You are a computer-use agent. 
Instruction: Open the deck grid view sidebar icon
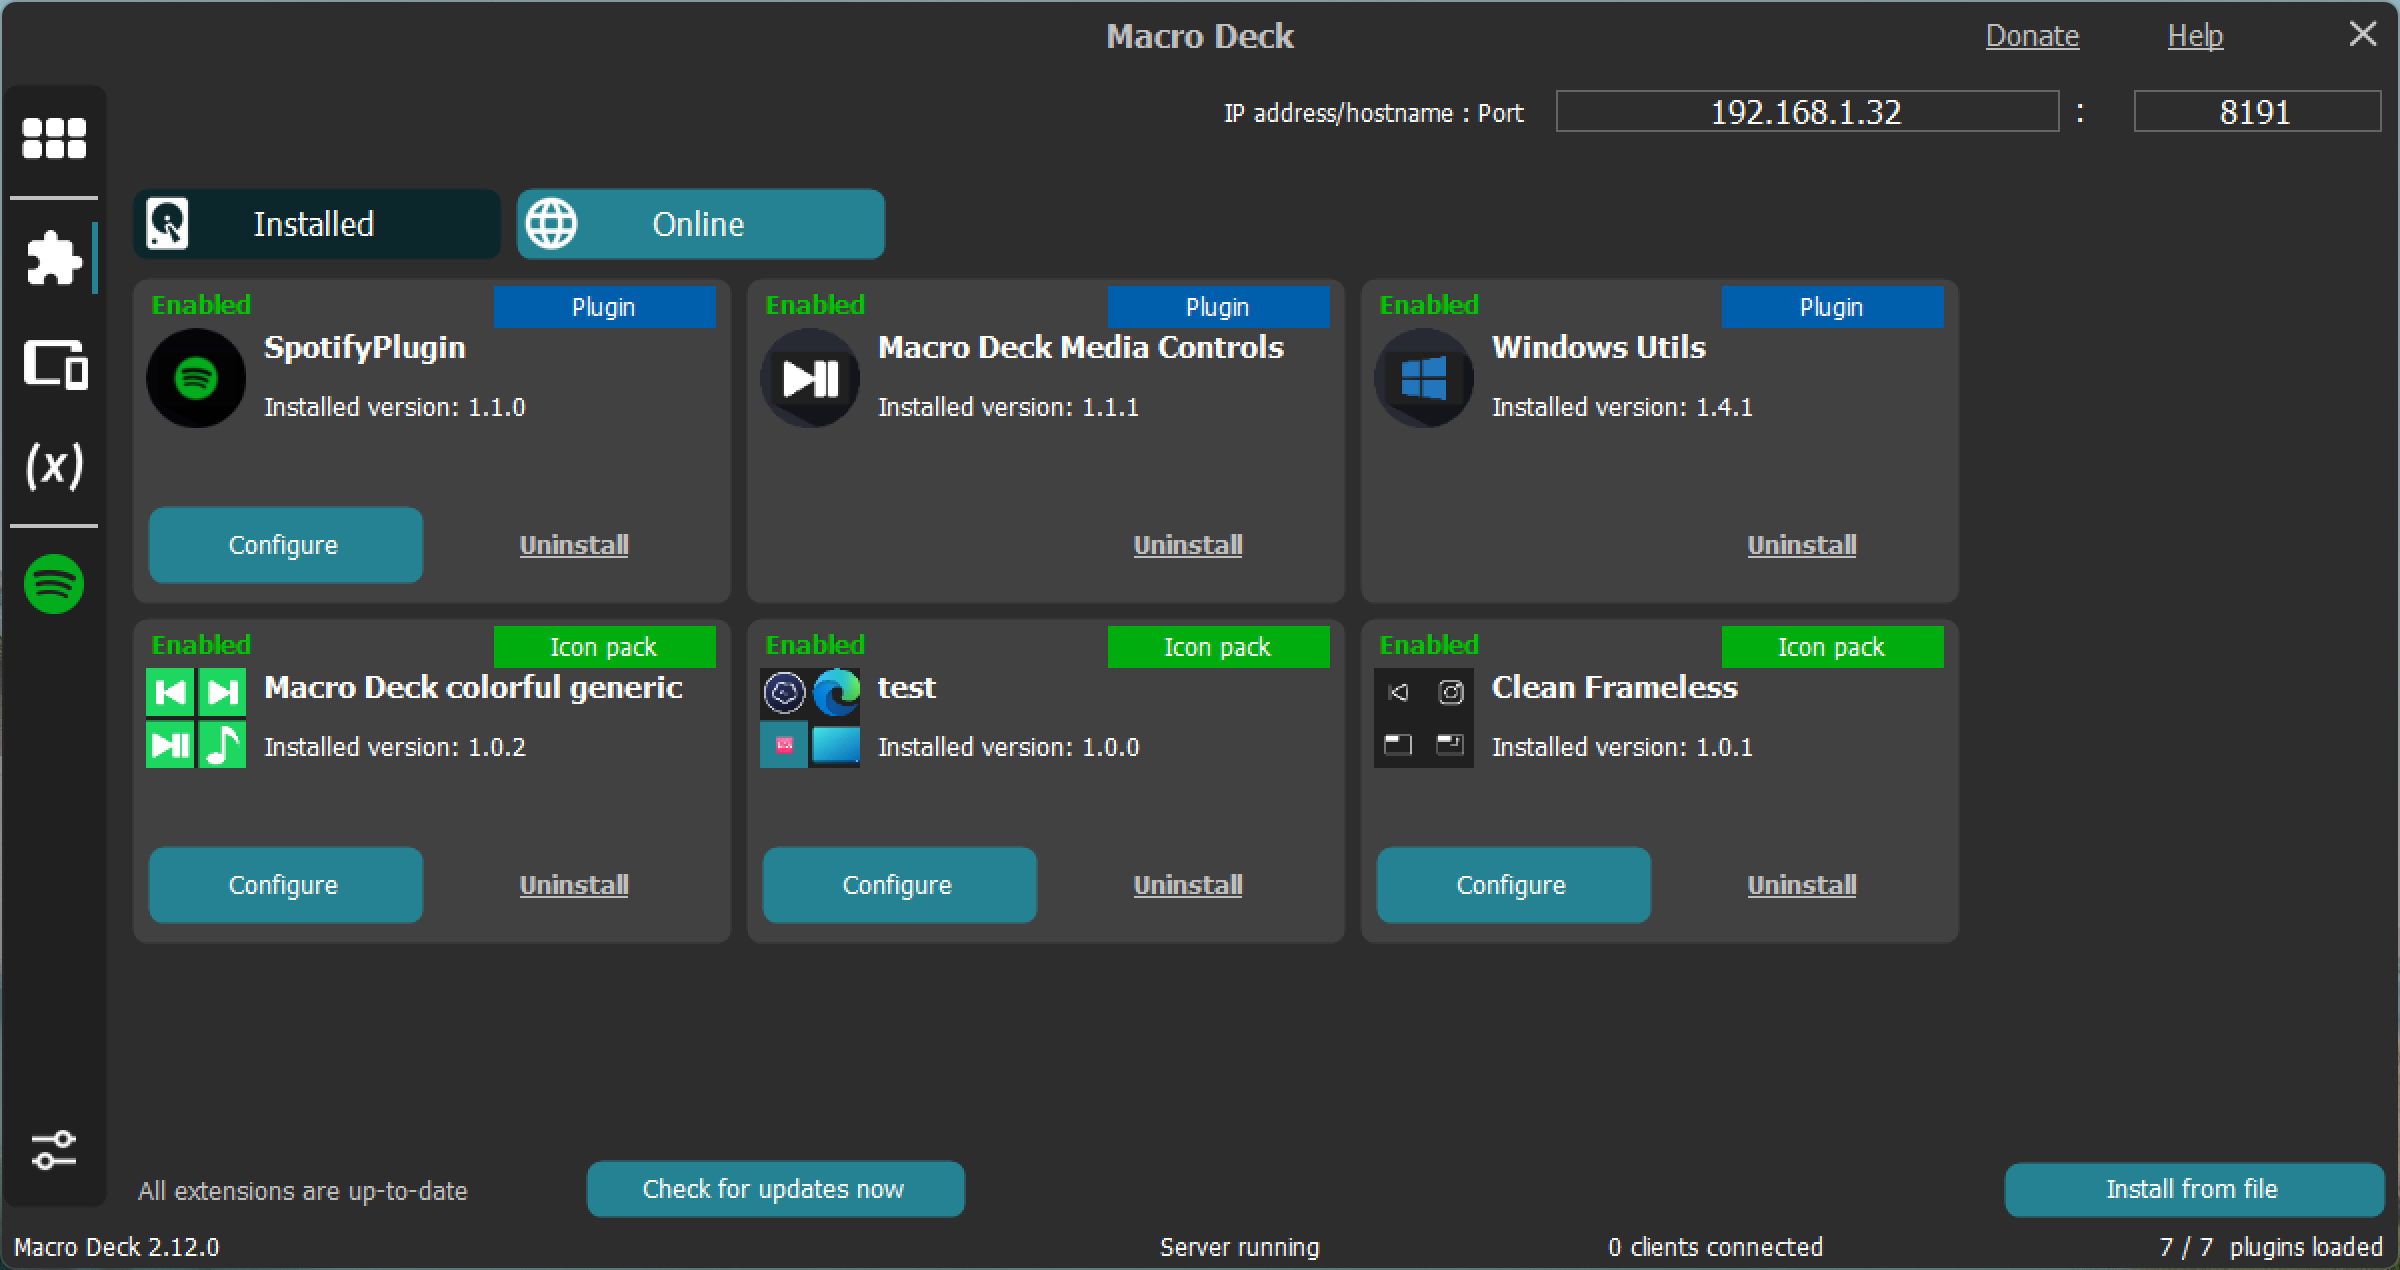click(x=54, y=138)
